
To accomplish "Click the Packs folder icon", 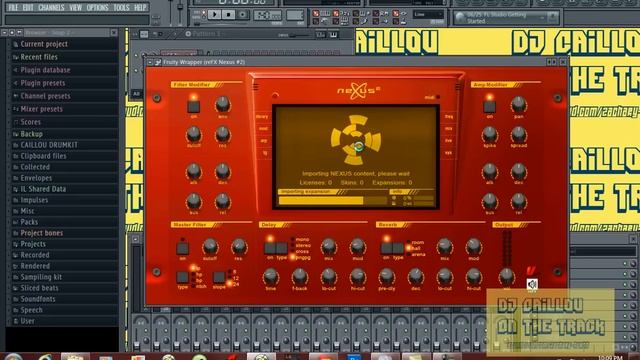I will pos(16,222).
